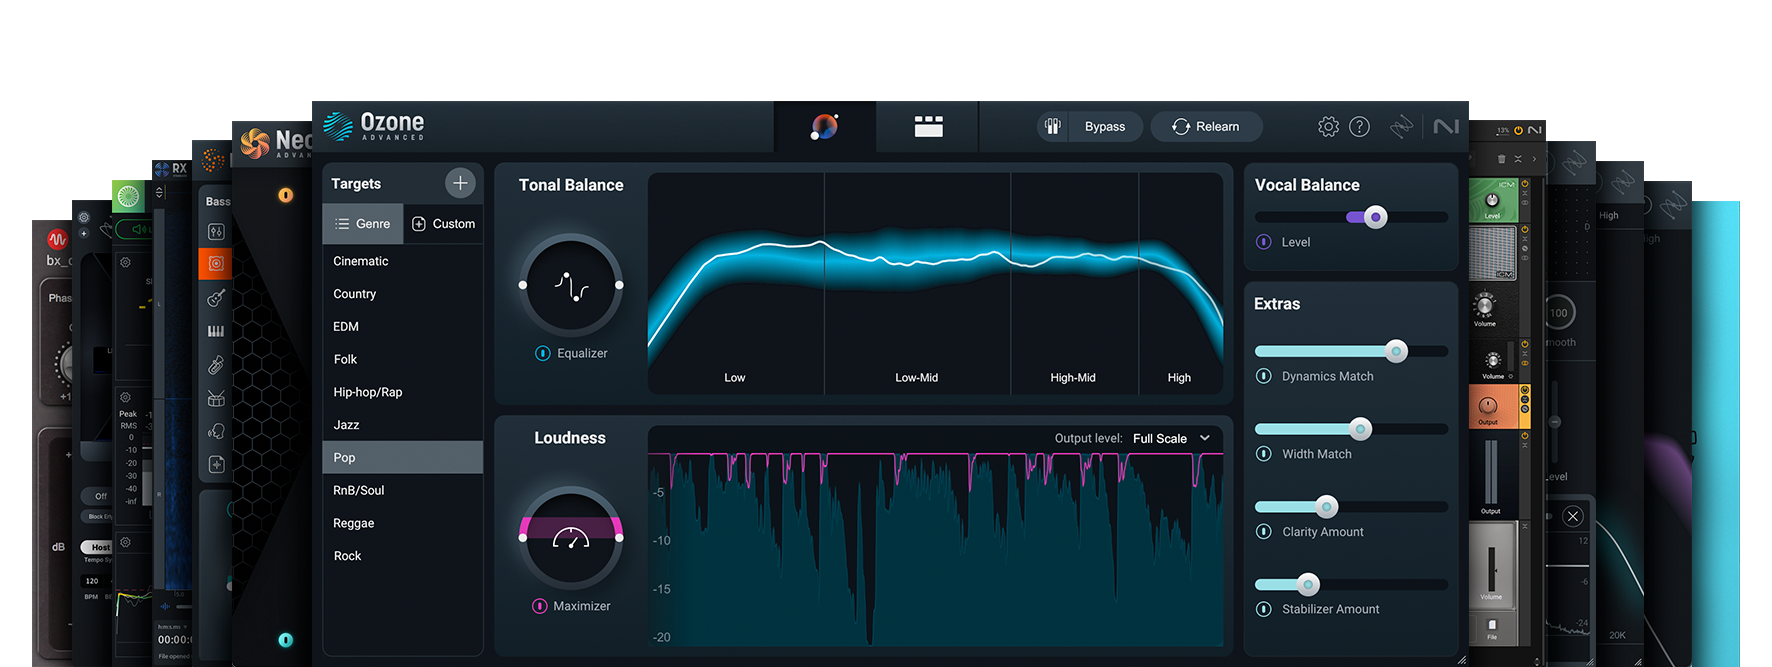Select the Reggae genre target
Screen dimensions: 1772x667
point(403,523)
